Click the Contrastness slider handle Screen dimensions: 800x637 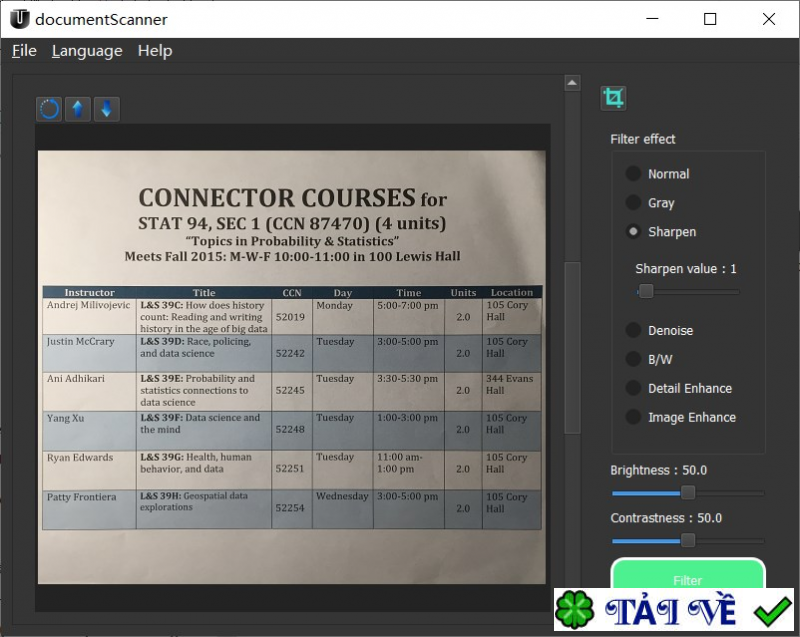coord(688,540)
